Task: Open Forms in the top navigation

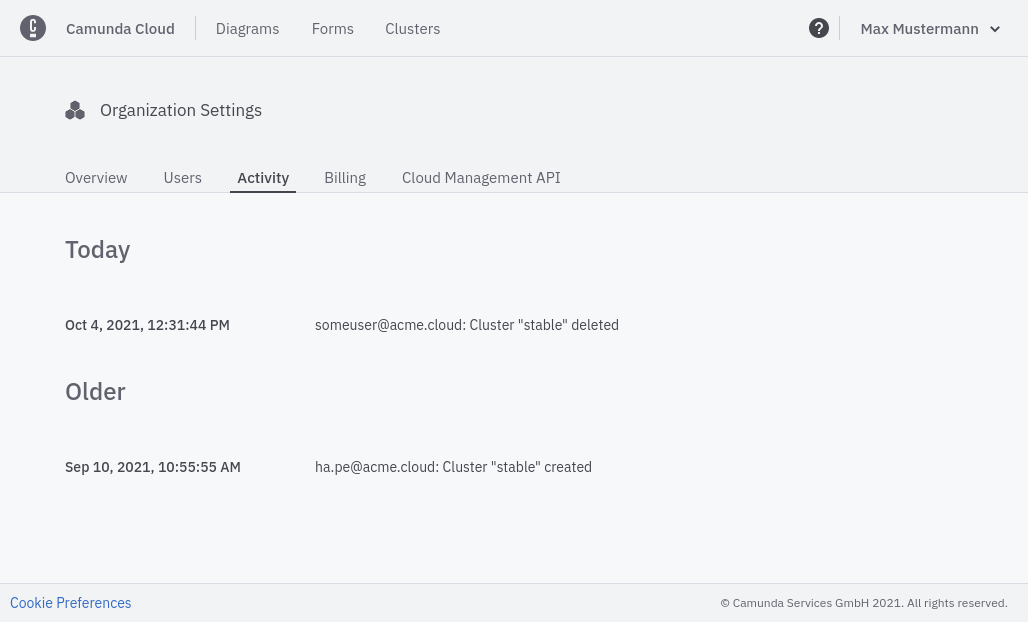Action: click(x=332, y=29)
